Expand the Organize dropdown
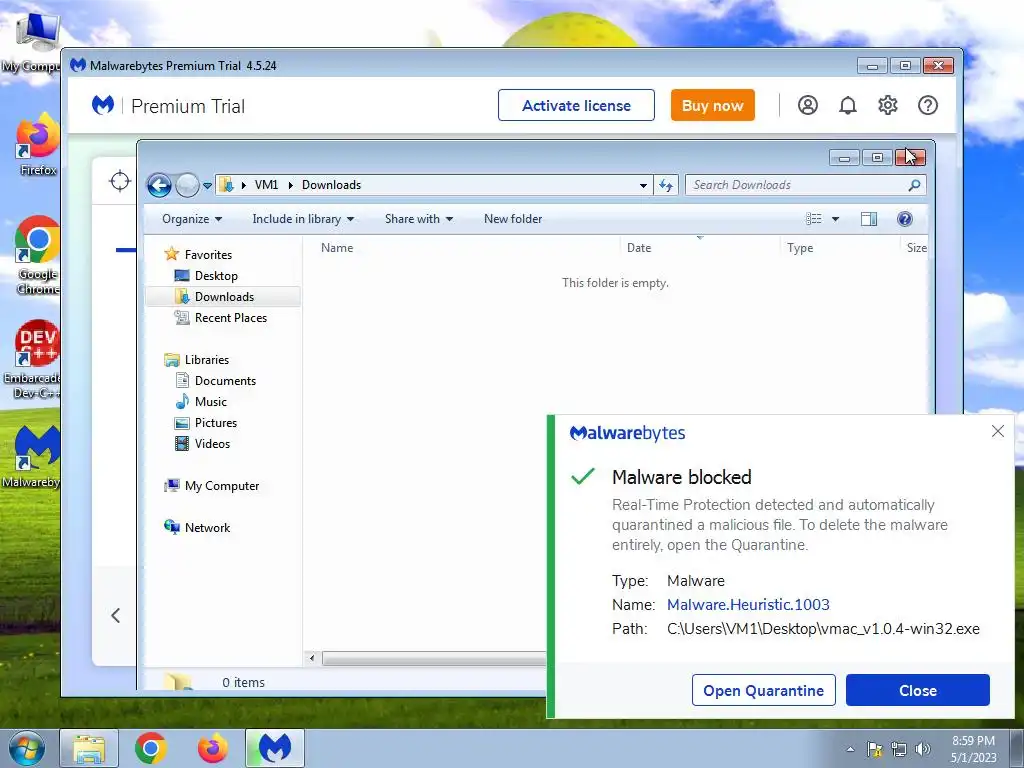The width and height of the screenshot is (1024, 768). [192, 219]
